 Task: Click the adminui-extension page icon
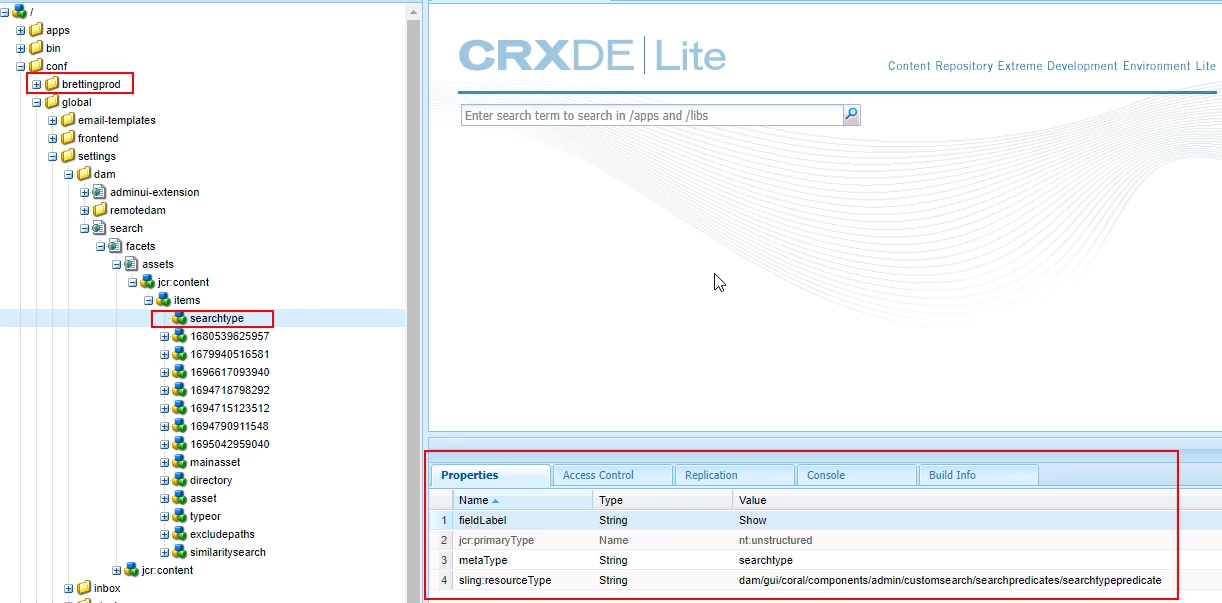pyautogui.click(x=100, y=192)
